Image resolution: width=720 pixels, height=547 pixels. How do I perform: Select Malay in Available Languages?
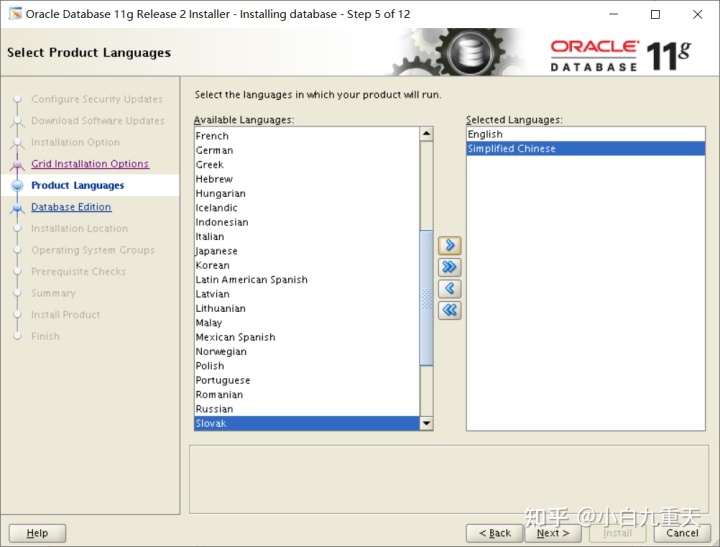pyautogui.click(x=307, y=323)
